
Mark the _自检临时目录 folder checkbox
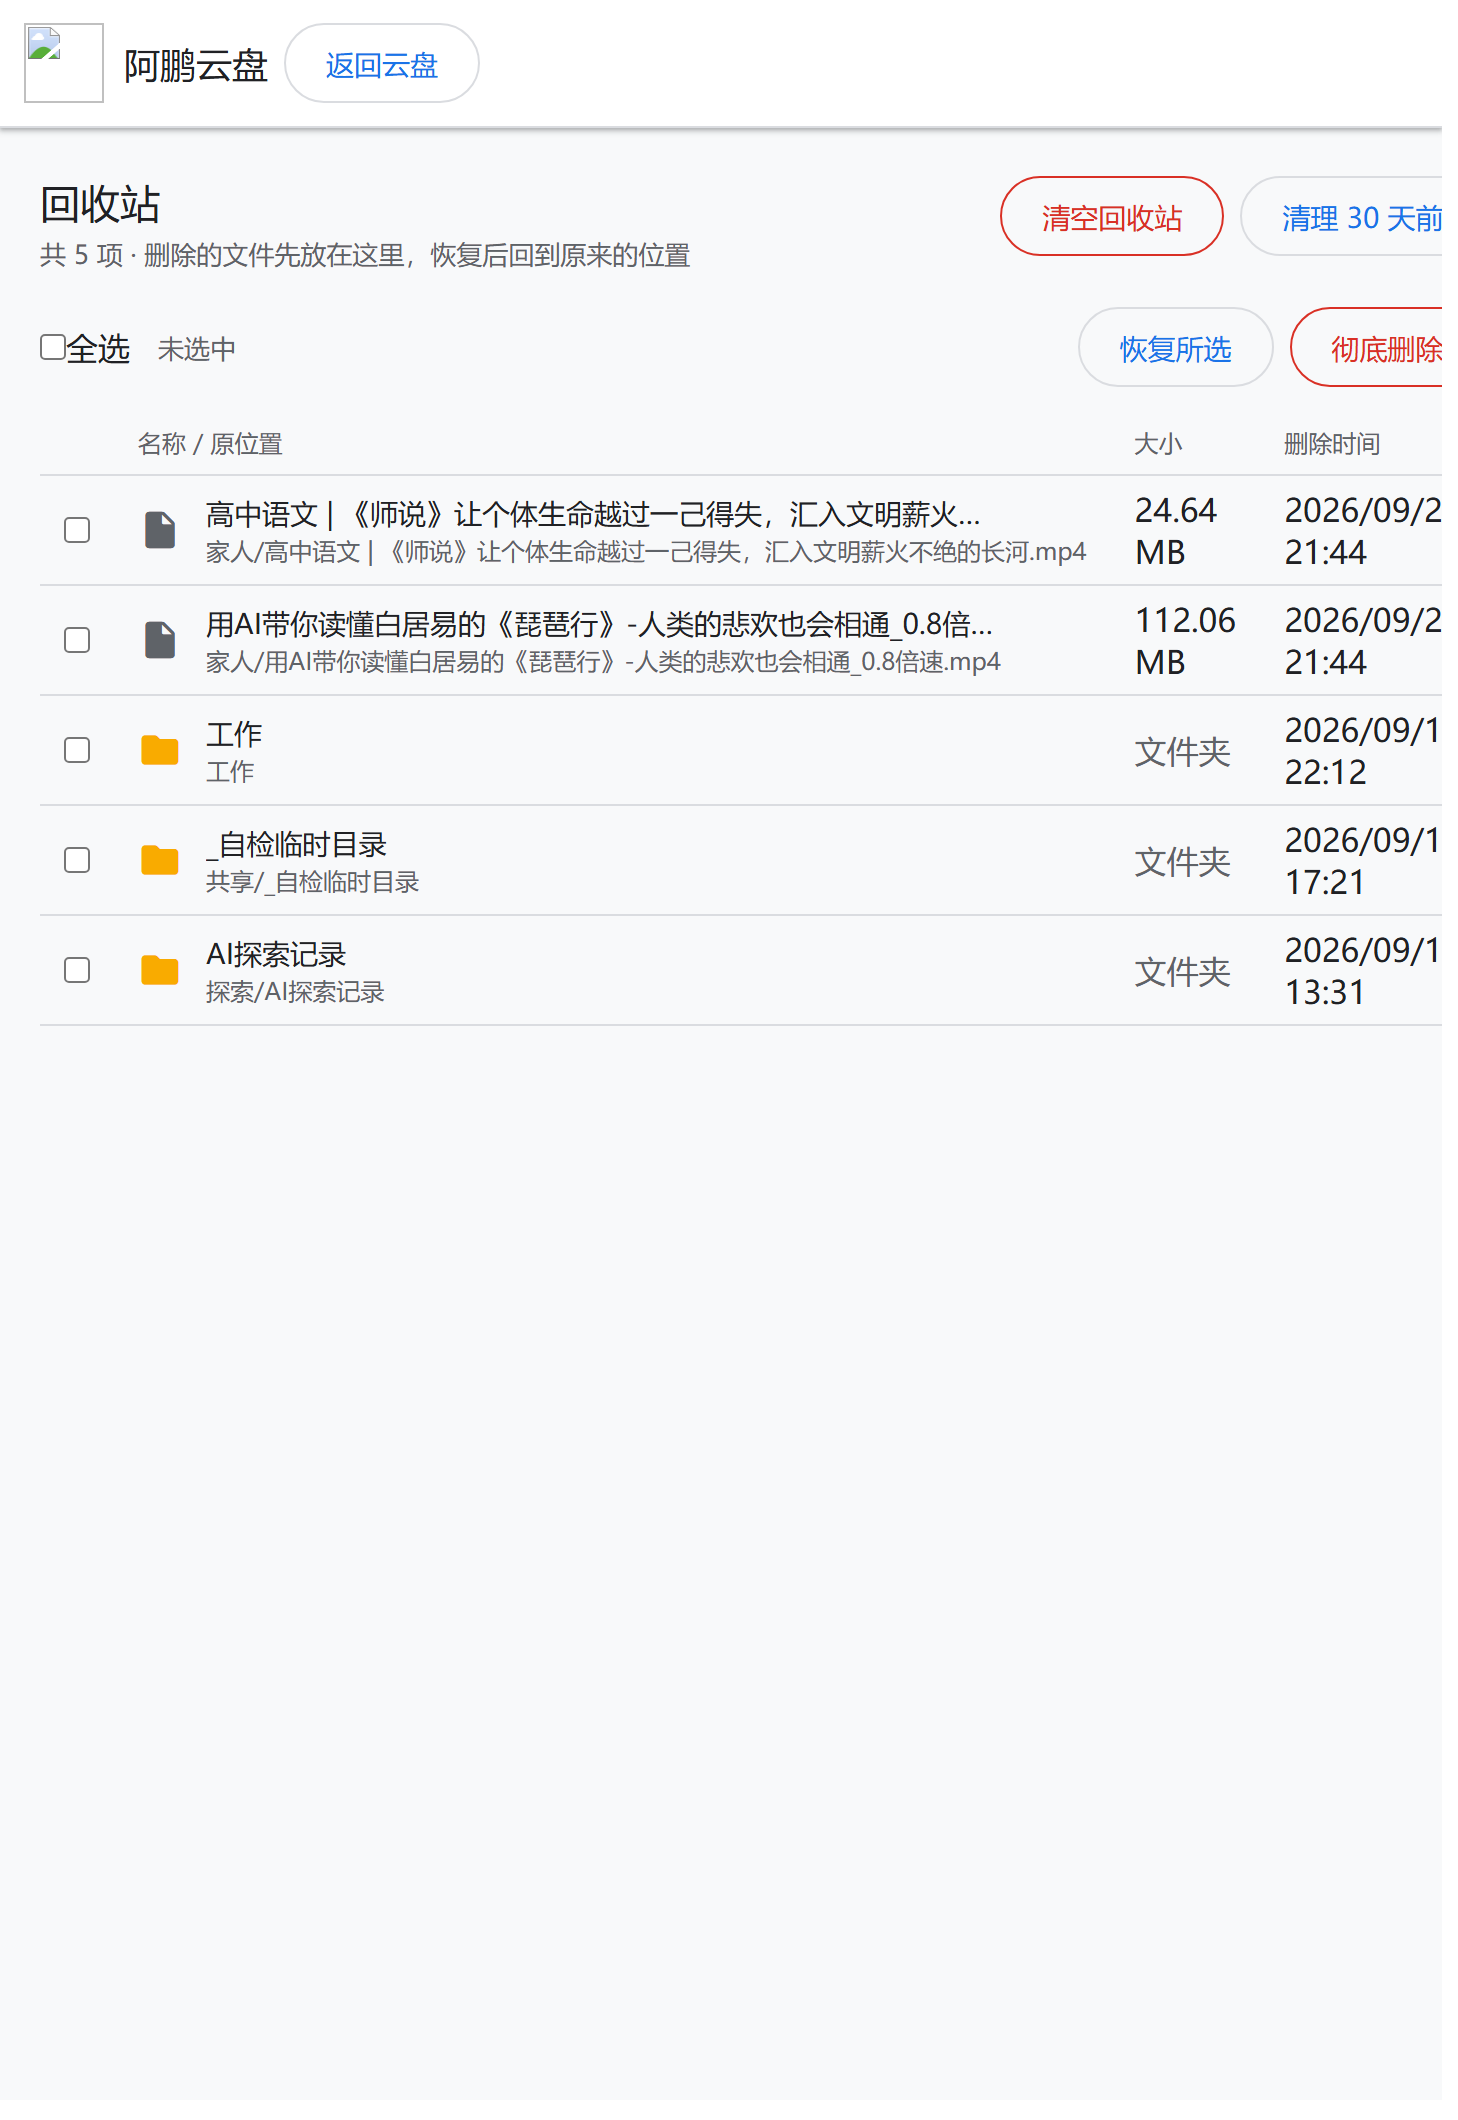(77, 860)
